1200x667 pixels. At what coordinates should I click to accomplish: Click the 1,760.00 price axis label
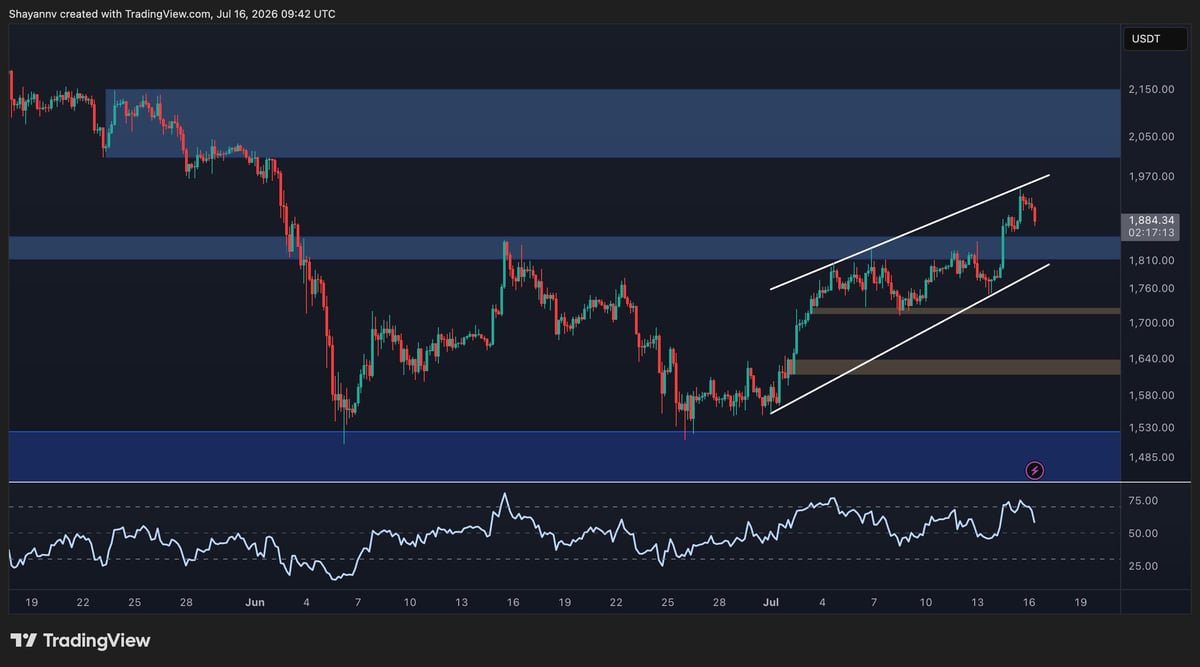click(x=1151, y=289)
